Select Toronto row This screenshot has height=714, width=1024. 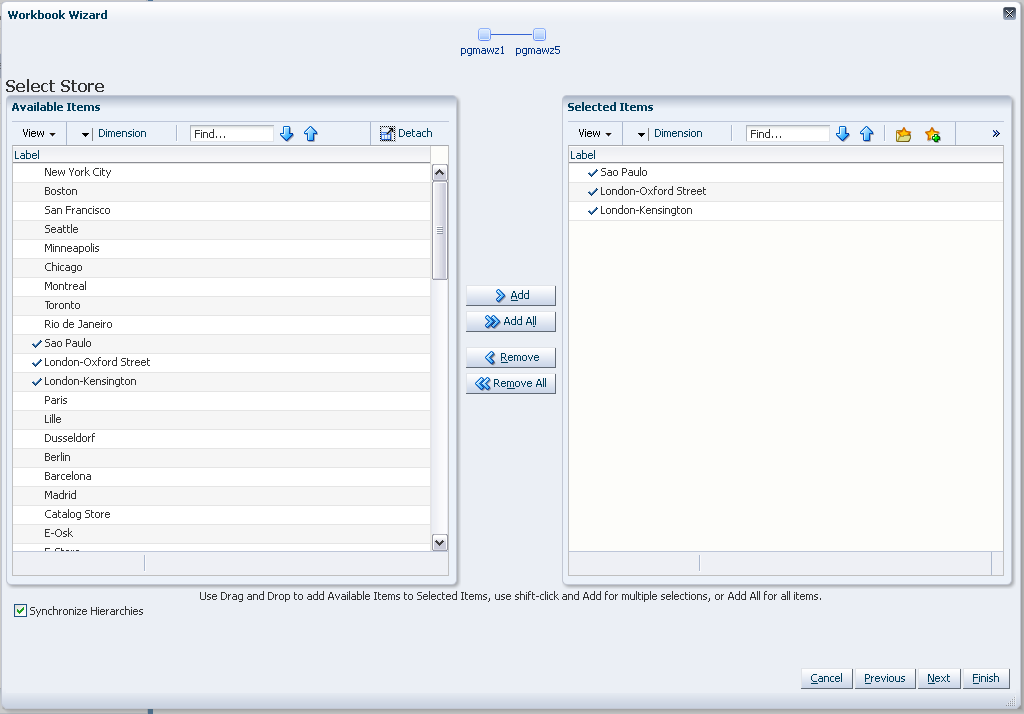click(x=221, y=305)
